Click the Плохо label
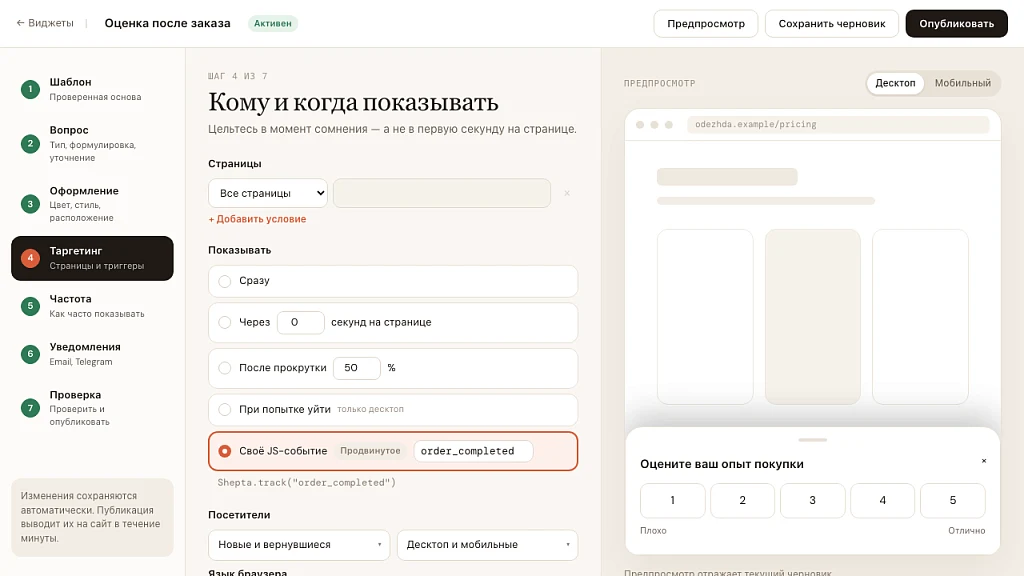Viewport: 1024px width, 576px height. [x=653, y=530]
